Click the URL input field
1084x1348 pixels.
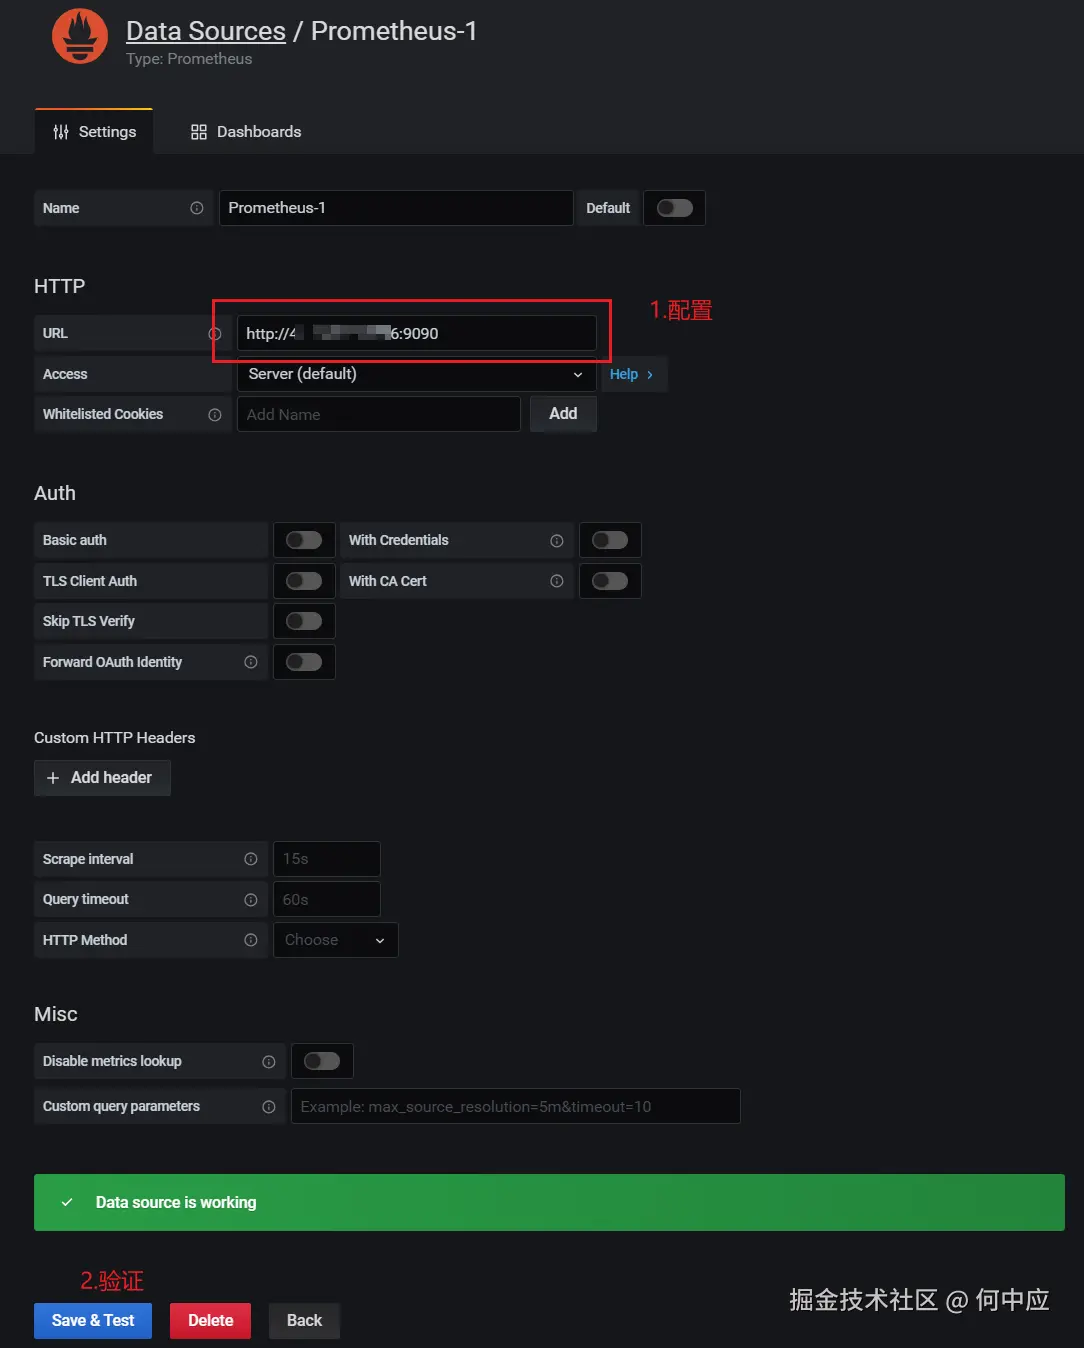(416, 333)
